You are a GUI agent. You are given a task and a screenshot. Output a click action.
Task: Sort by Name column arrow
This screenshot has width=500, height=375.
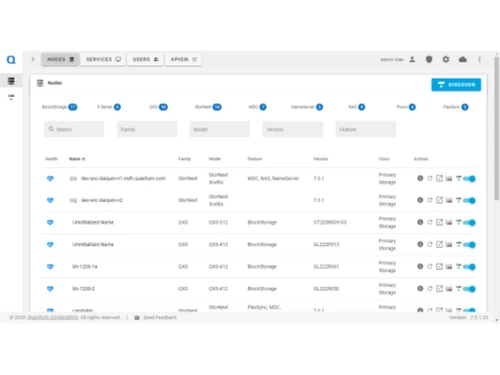tap(84, 159)
